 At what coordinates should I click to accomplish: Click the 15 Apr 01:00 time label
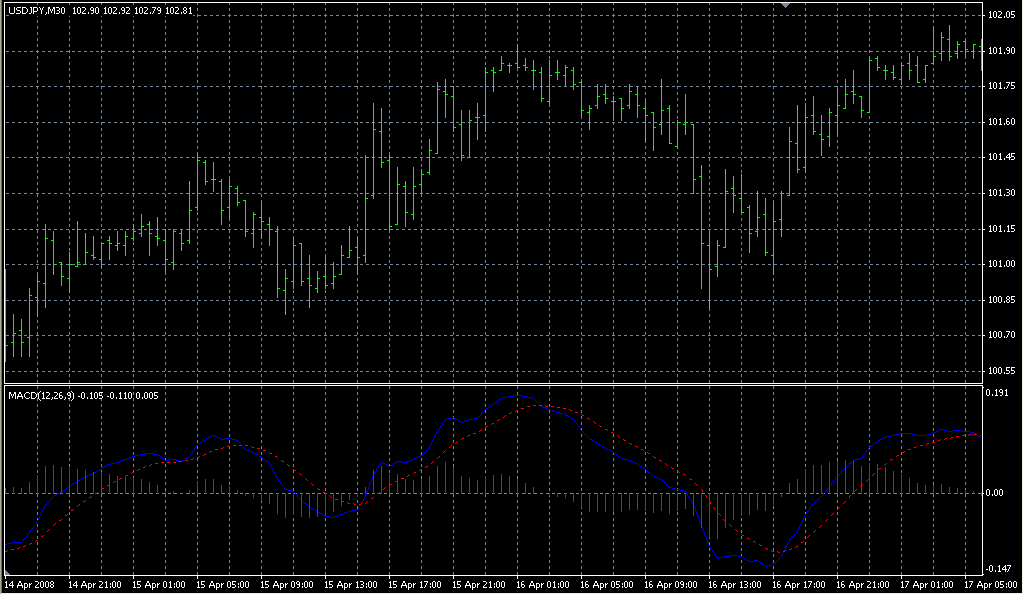[158, 584]
